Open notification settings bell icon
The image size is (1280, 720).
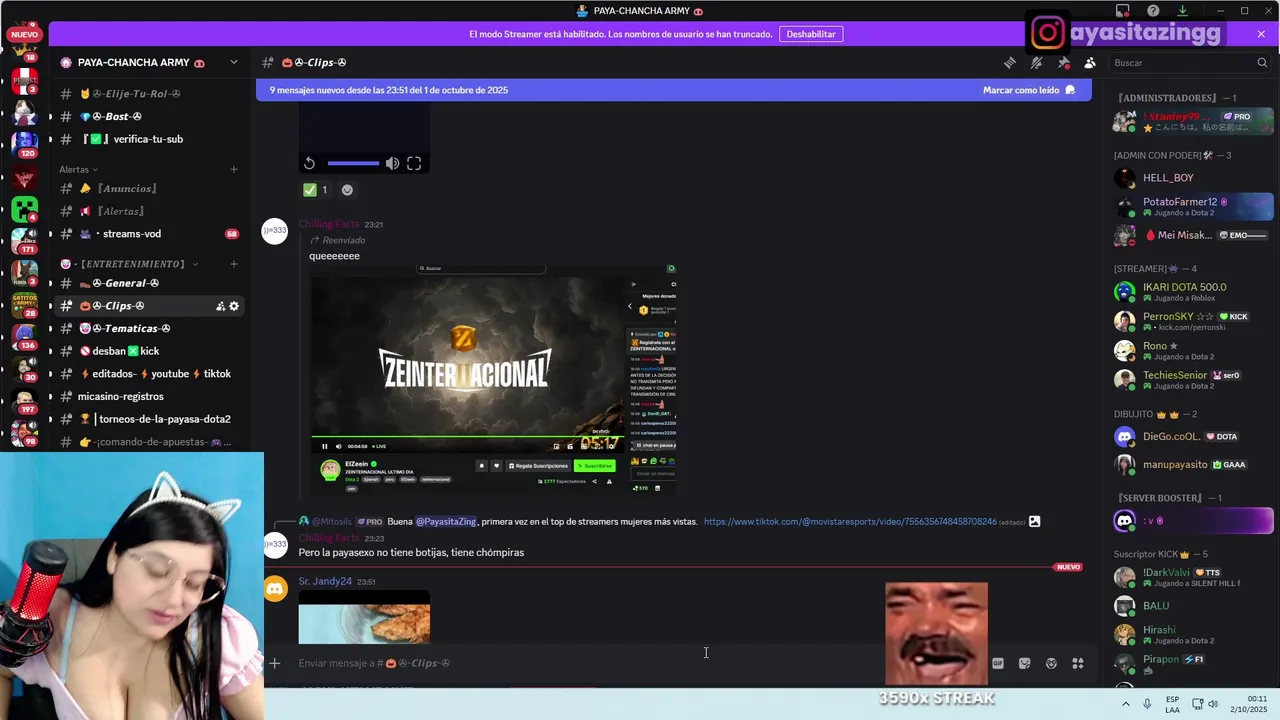click(1037, 62)
